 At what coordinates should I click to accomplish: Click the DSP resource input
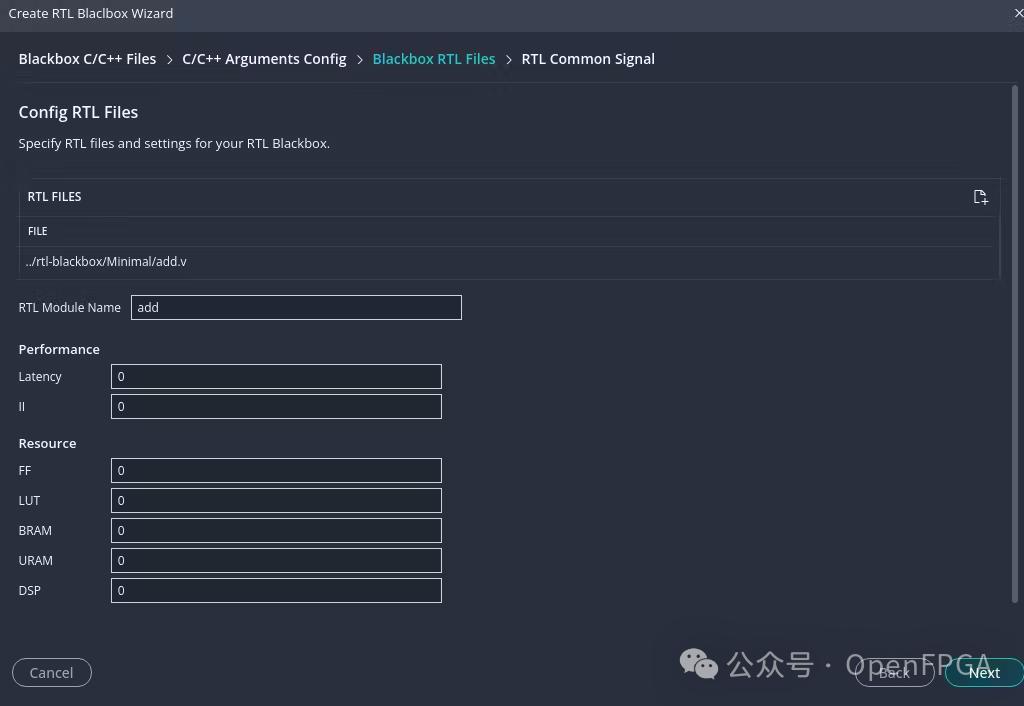[x=276, y=591]
